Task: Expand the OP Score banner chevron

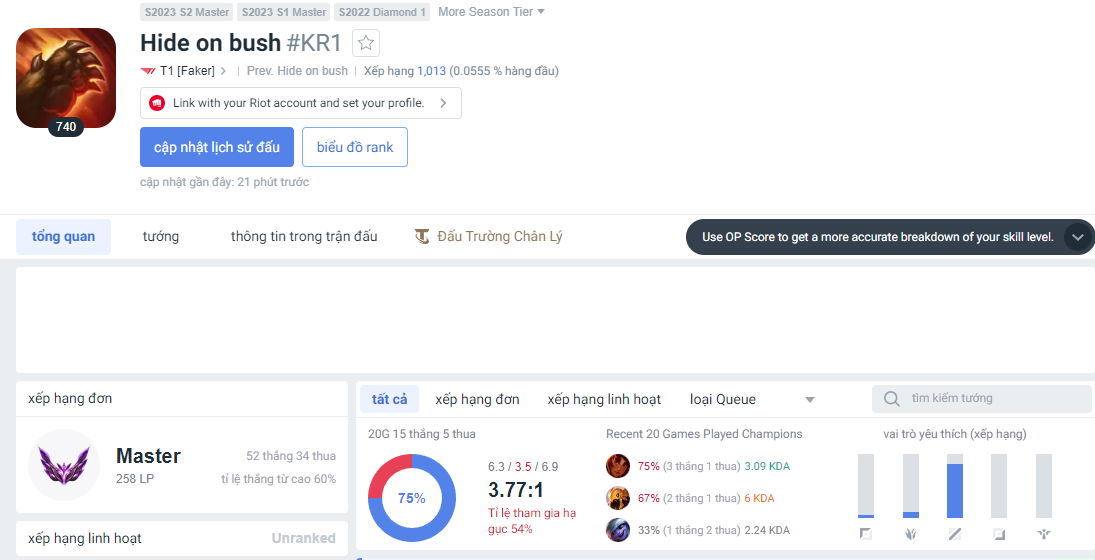Action: point(1077,237)
